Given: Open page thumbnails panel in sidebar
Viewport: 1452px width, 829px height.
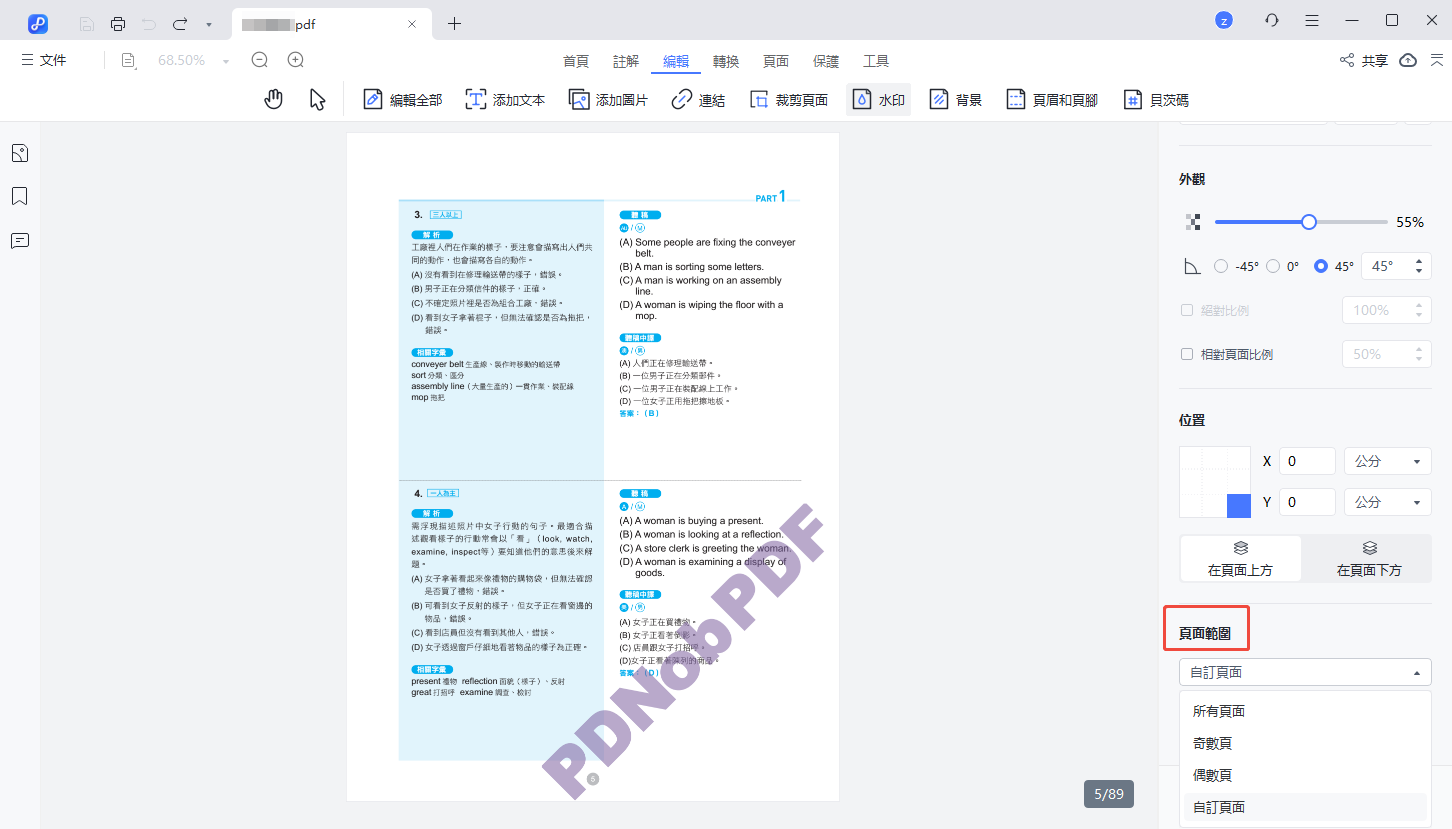Looking at the screenshot, I should 19,153.
